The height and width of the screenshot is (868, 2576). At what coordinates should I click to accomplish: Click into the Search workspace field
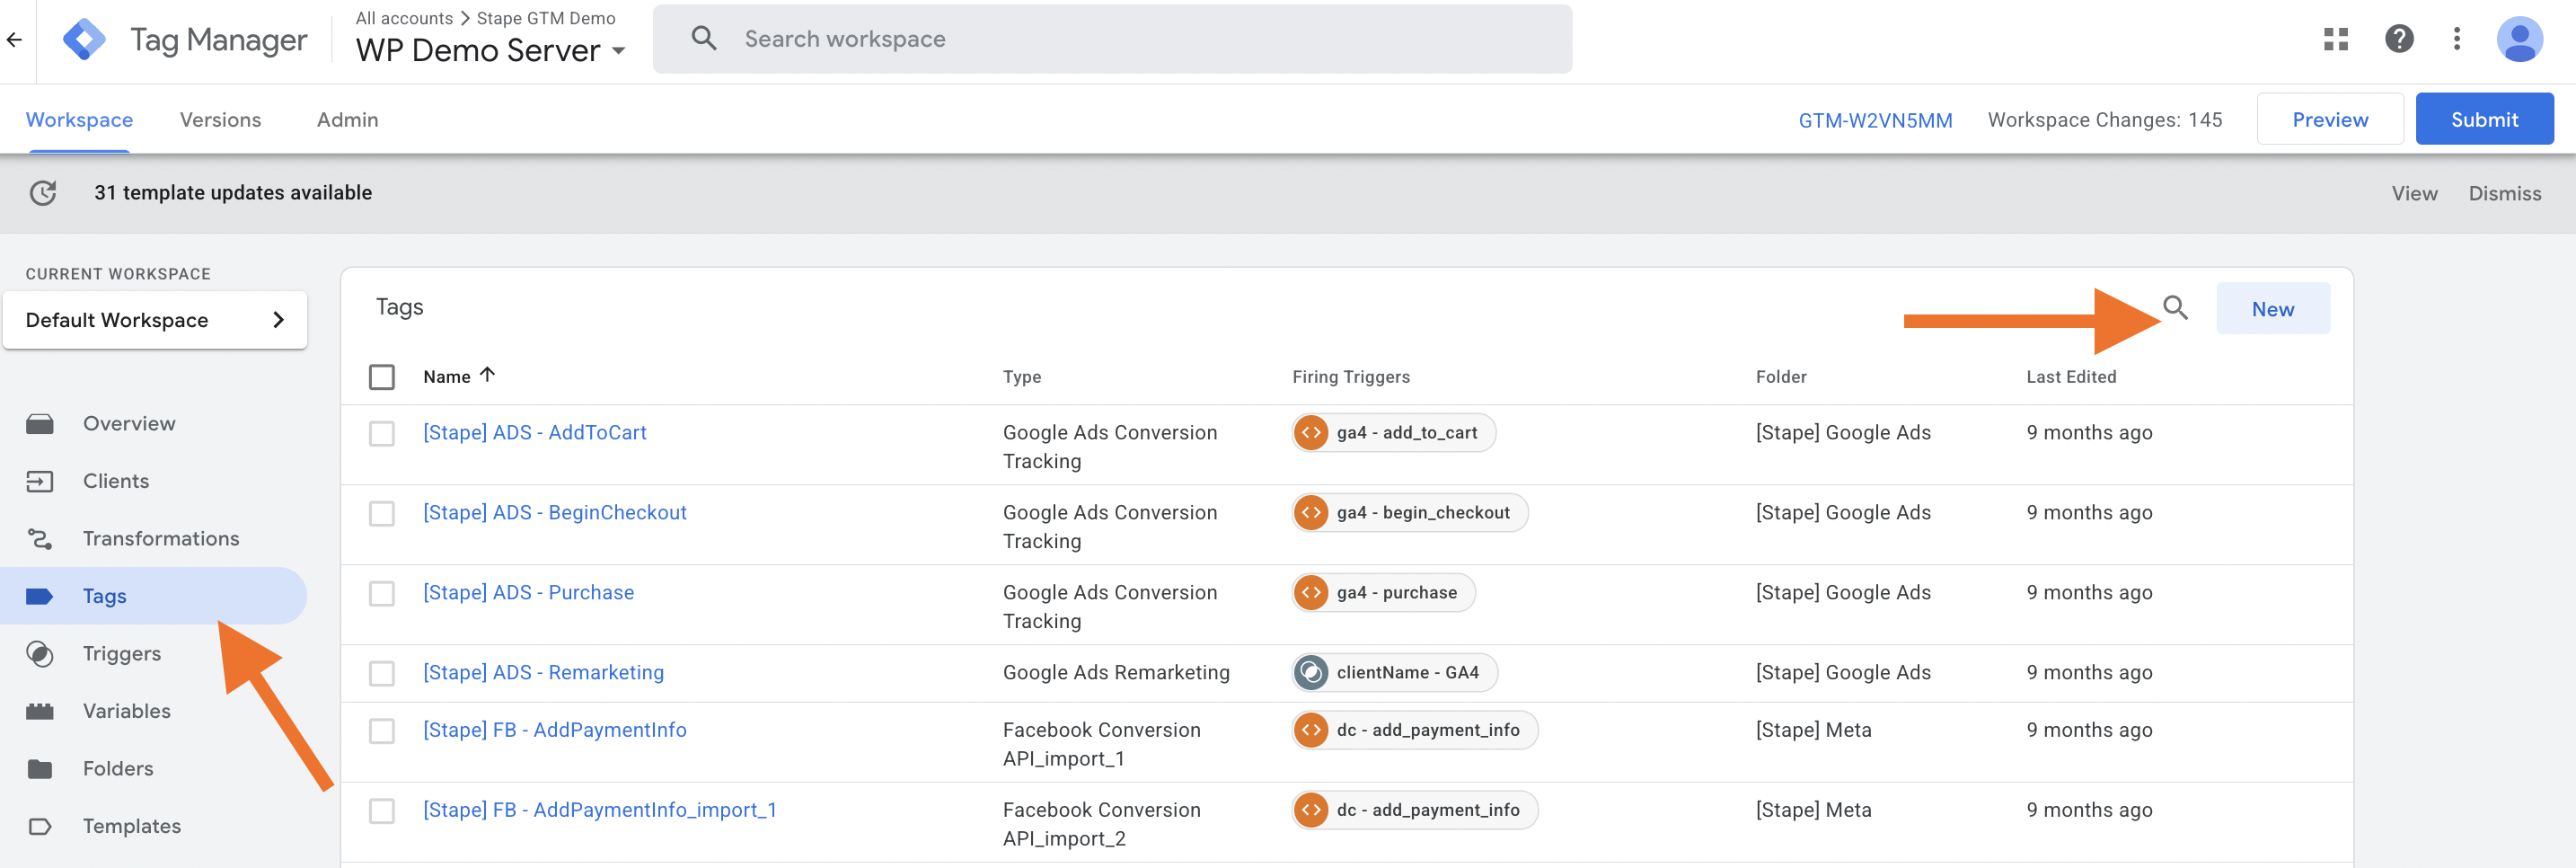pos(1112,39)
